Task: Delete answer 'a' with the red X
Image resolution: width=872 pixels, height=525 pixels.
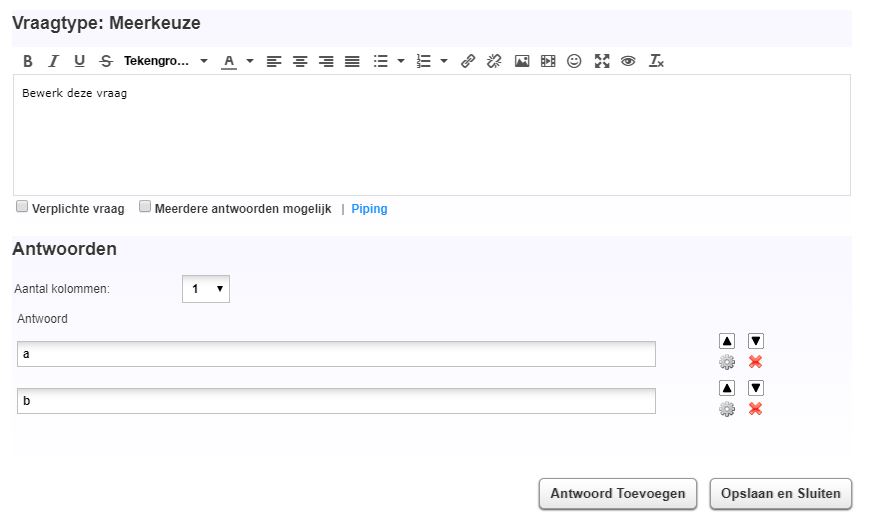Action: (756, 362)
